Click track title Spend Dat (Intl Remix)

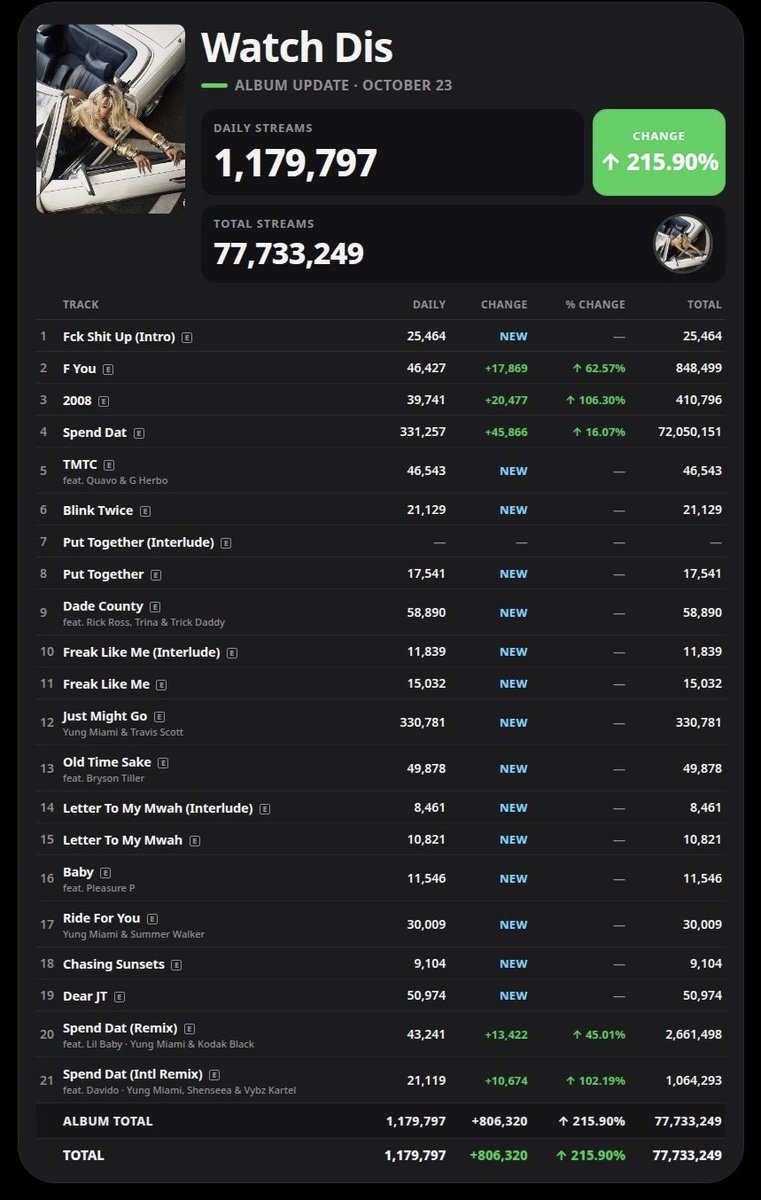coord(134,1074)
